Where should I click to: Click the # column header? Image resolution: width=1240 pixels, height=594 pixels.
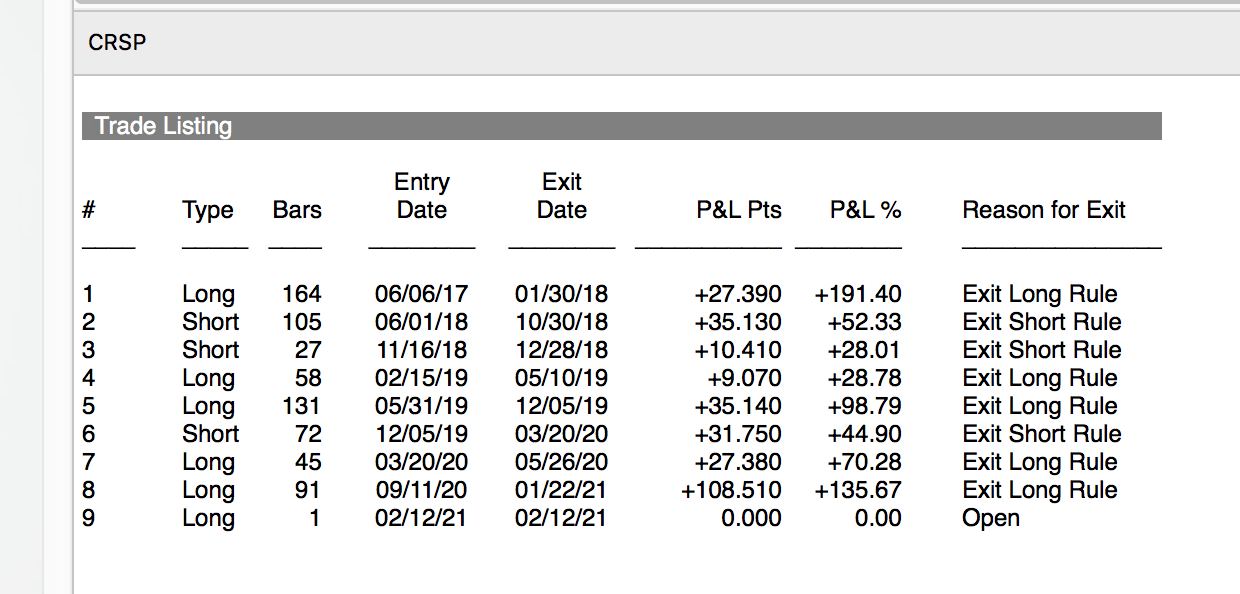(x=89, y=210)
